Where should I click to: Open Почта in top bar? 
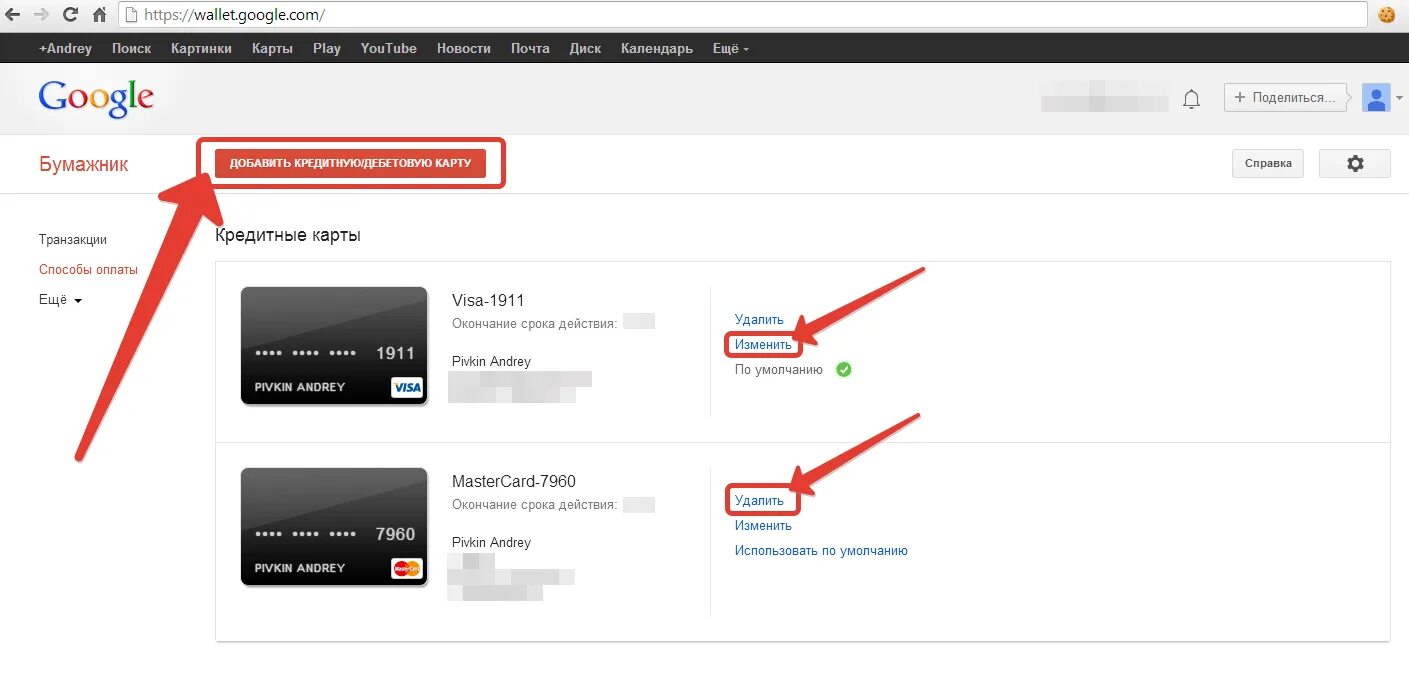530,48
